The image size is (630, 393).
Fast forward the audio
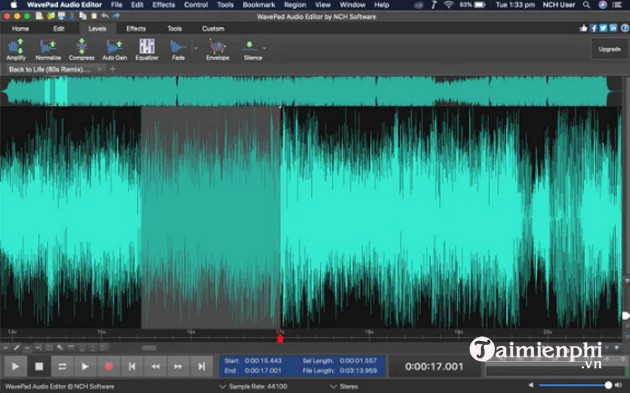[178, 366]
